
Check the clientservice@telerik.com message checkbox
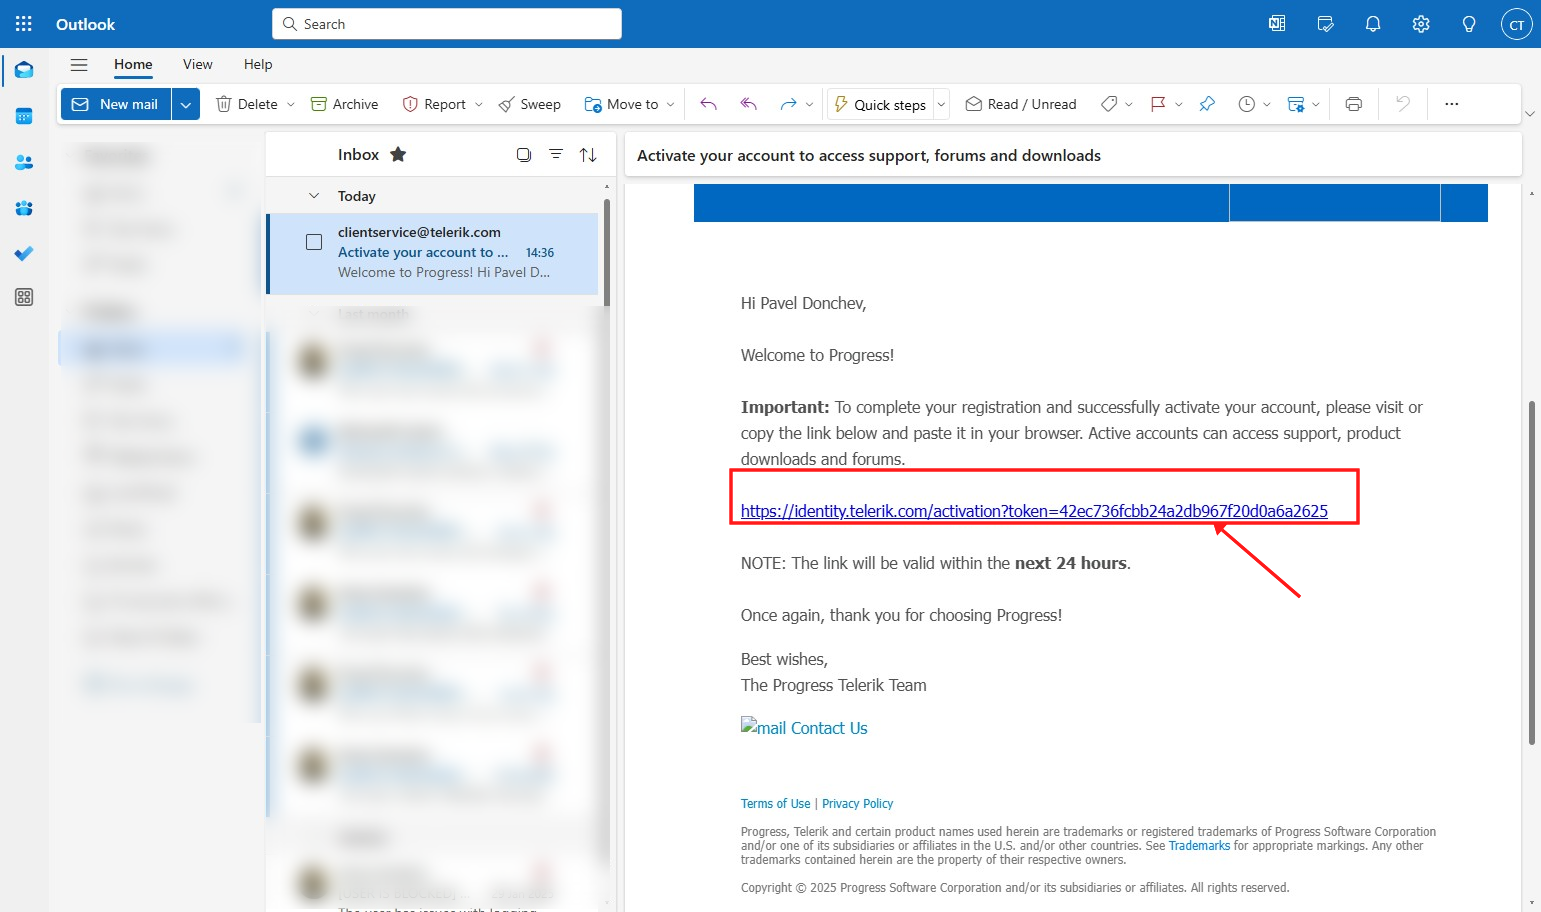pyautogui.click(x=314, y=242)
